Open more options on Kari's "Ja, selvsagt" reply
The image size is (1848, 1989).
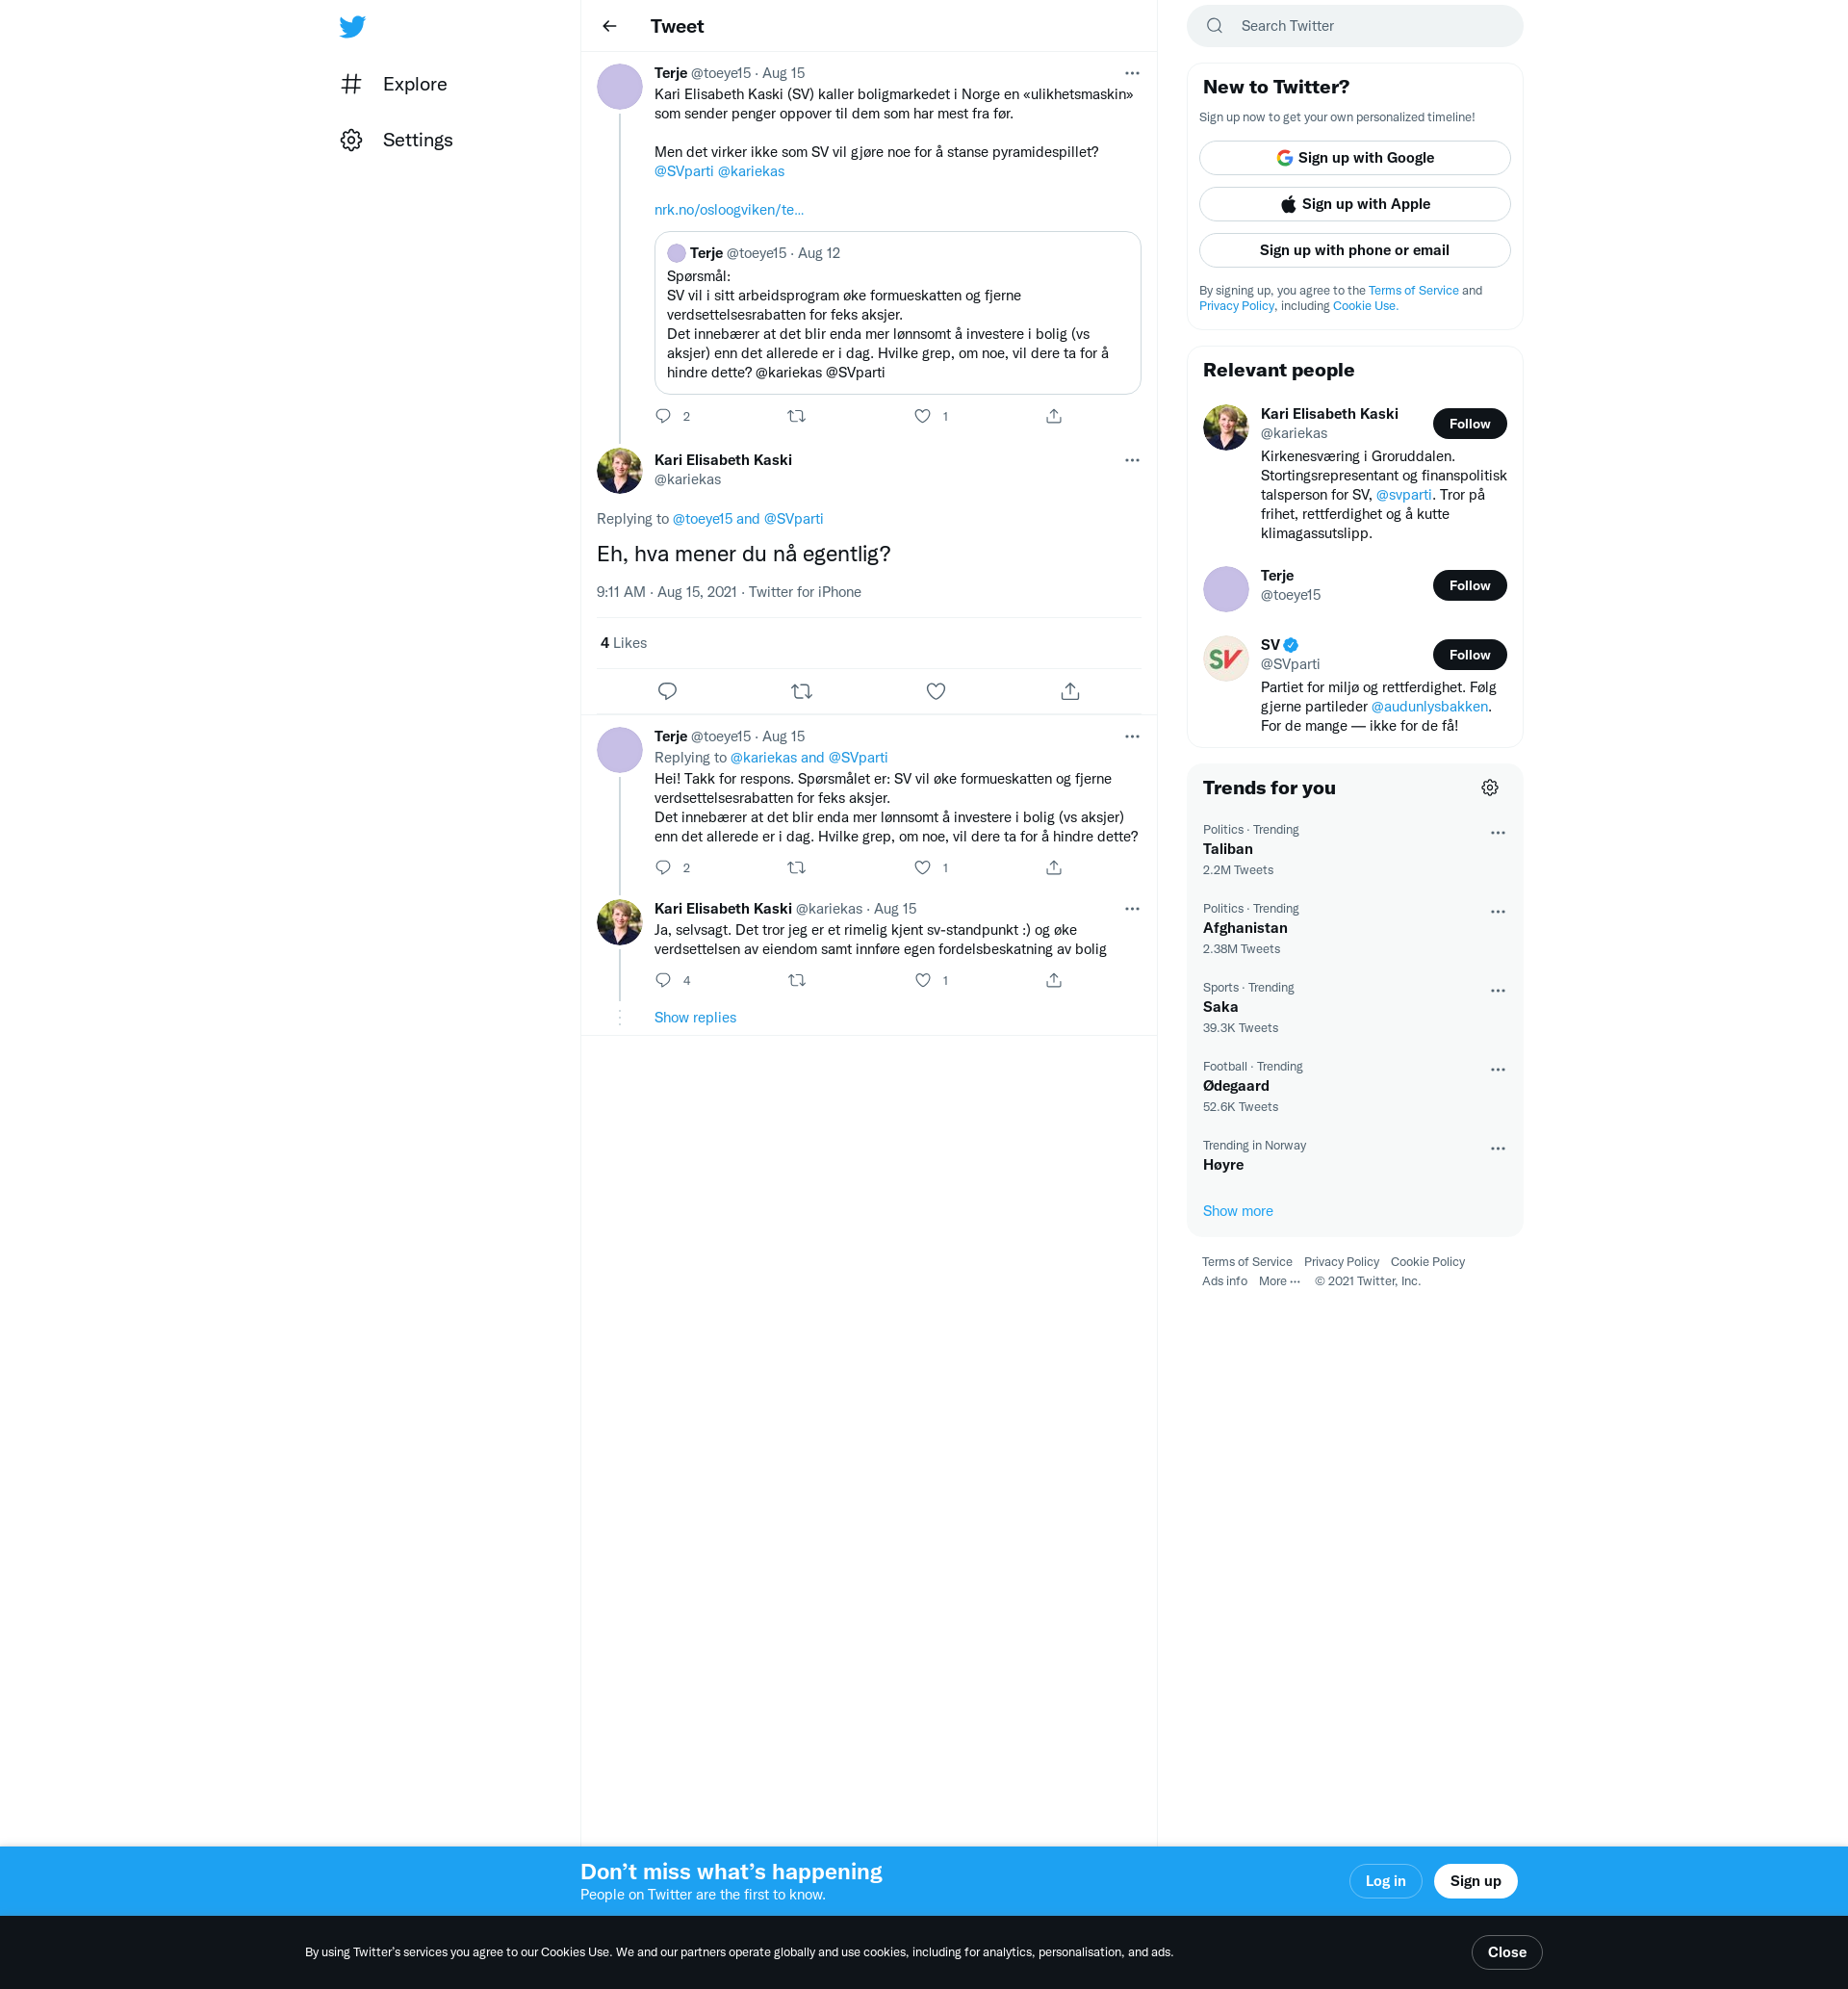[x=1132, y=909]
